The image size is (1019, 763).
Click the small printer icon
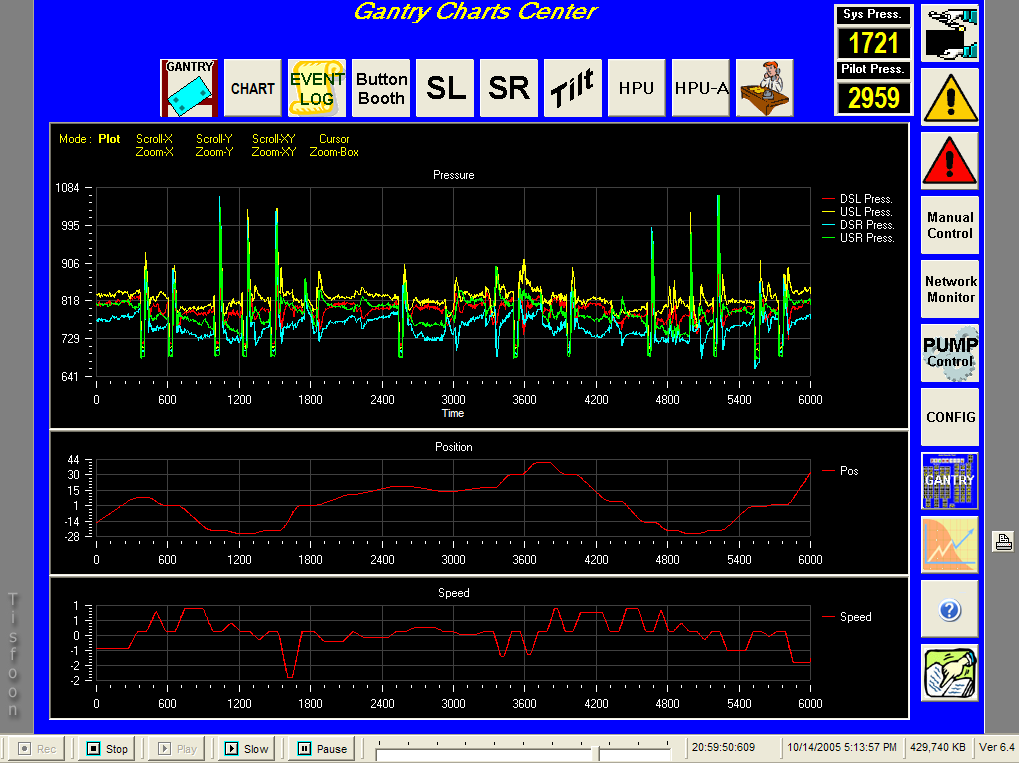pos(1002,542)
